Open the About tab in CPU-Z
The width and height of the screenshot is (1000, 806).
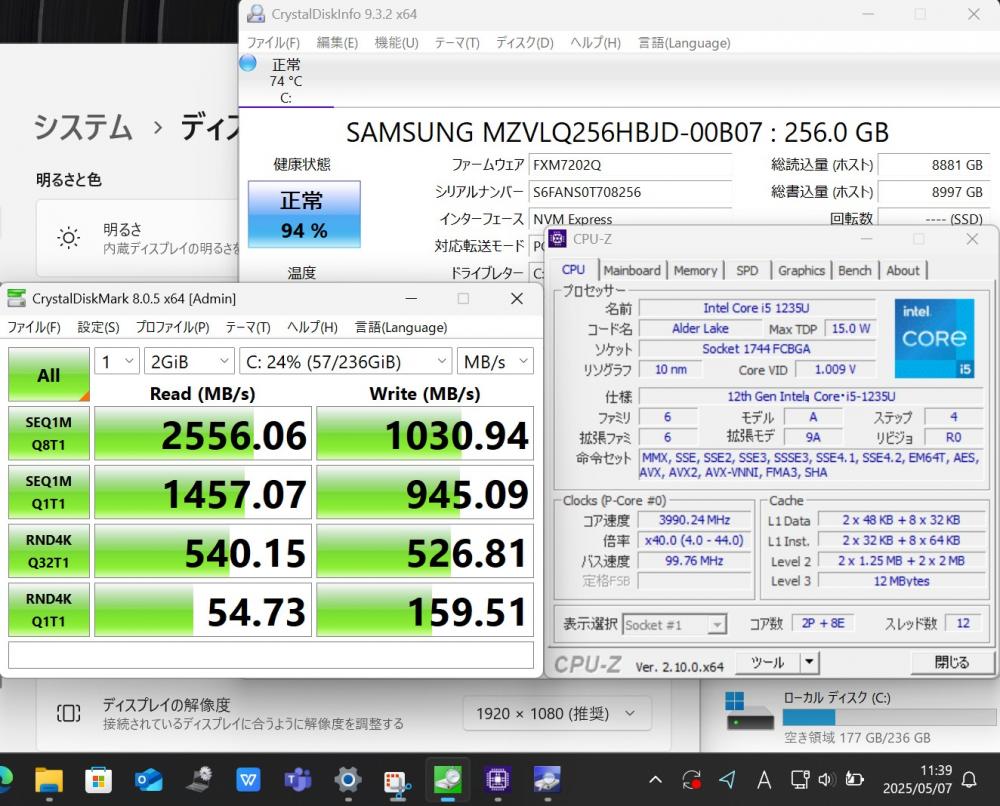903,270
